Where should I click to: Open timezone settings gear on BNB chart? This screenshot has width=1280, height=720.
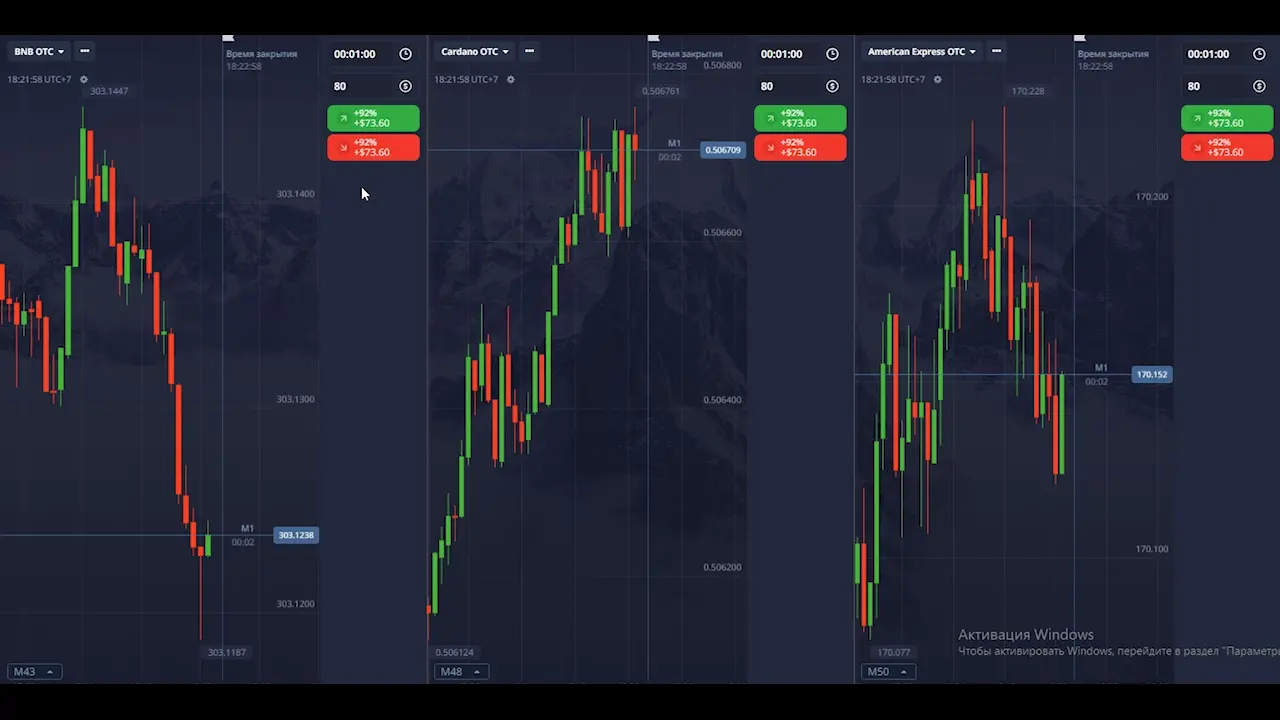pyautogui.click(x=84, y=79)
